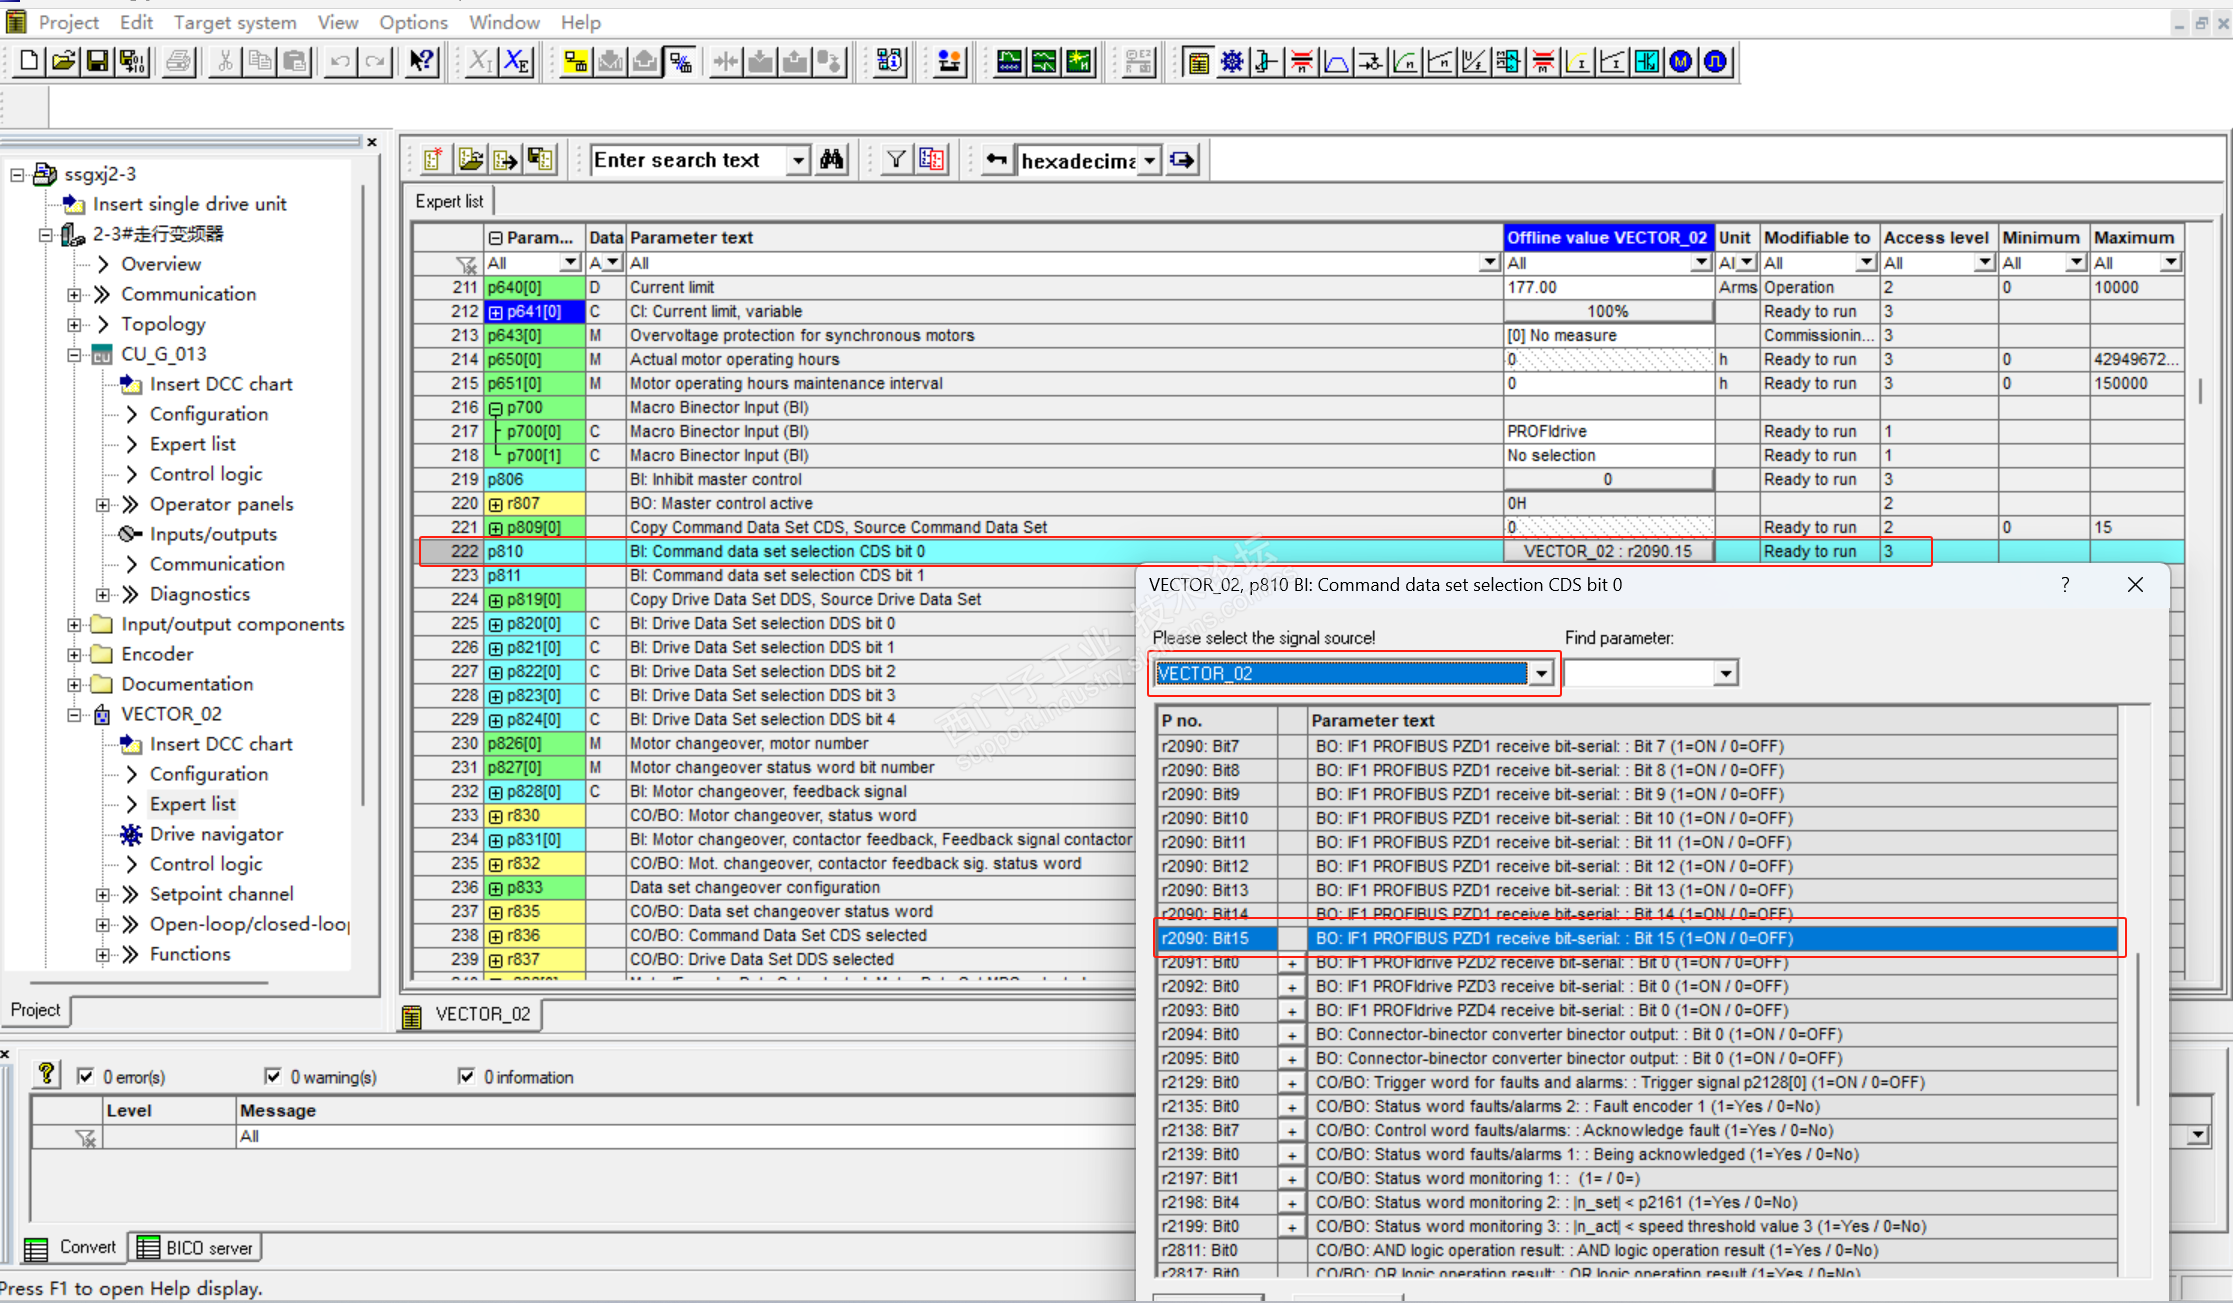Image resolution: width=2233 pixels, height=1303 pixels.
Task: Click Connect to target system icon
Action: (576, 62)
